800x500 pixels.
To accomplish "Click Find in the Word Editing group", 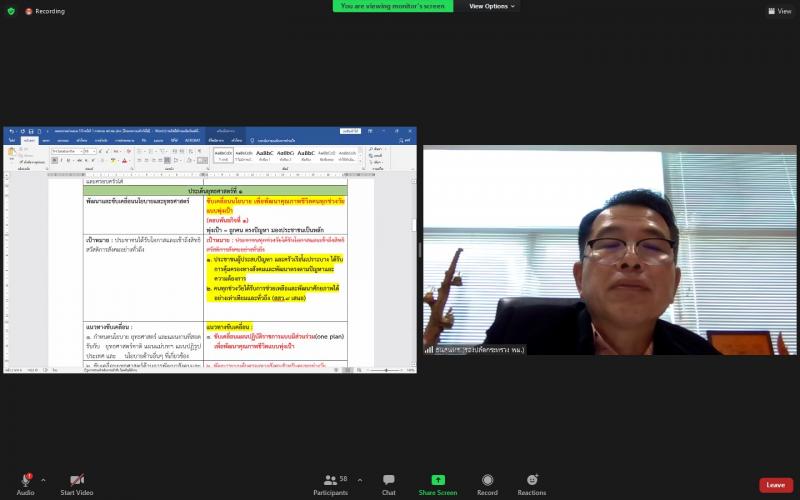I will tap(378, 149).
